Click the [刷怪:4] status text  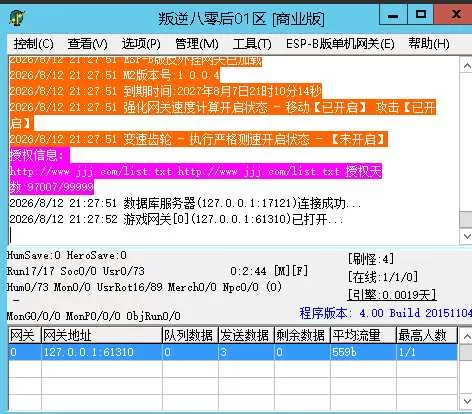click(371, 259)
